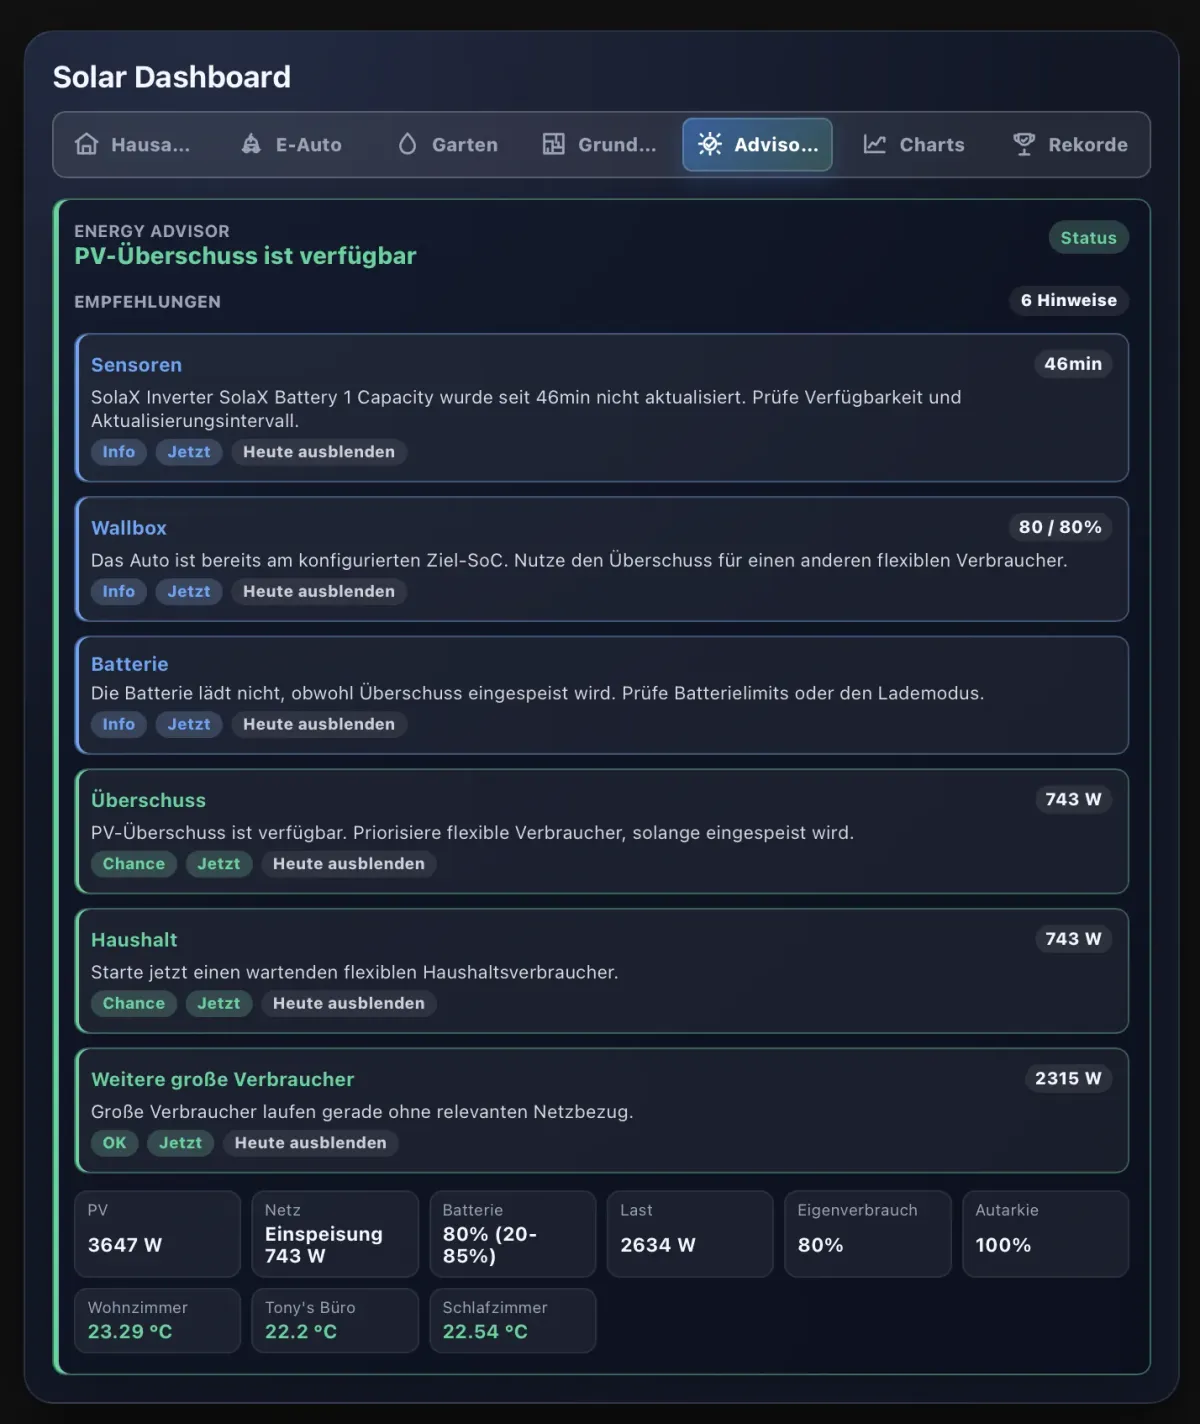Click the Chance tag in the Überschuss card
Viewport: 1200px width, 1424px height.
point(134,864)
